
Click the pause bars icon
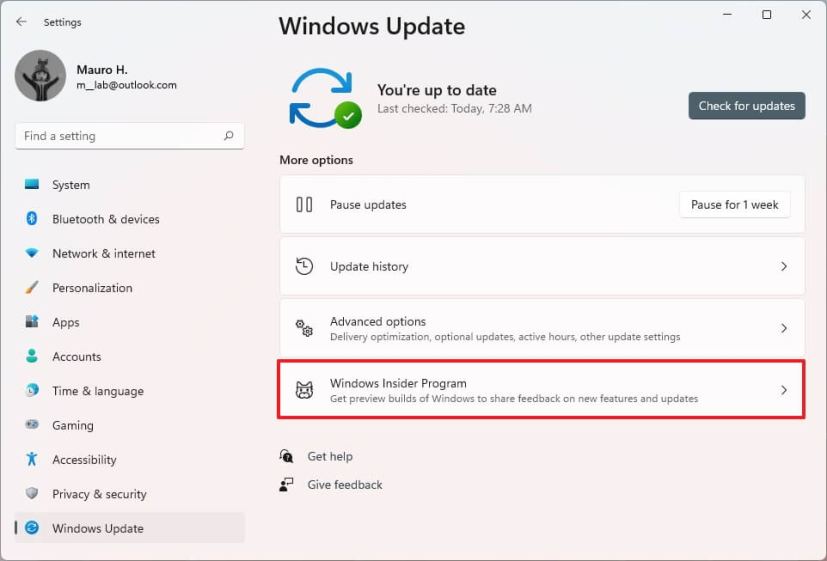click(304, 205)
